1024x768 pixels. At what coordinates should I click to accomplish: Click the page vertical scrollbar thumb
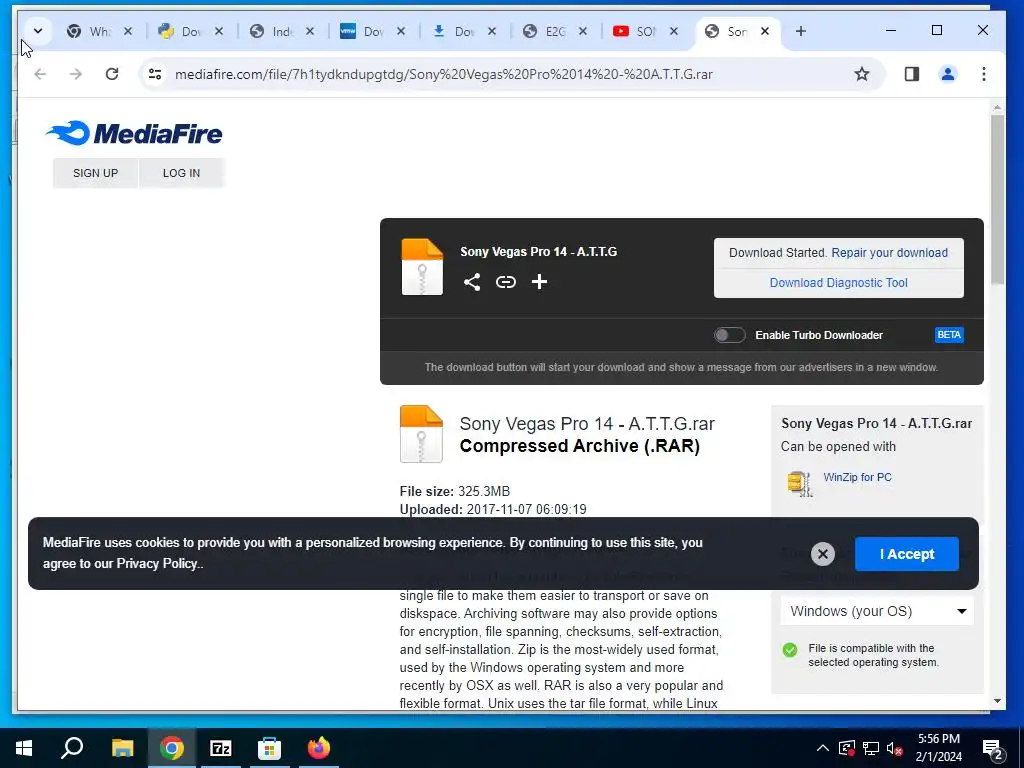[x=997, y=199]
